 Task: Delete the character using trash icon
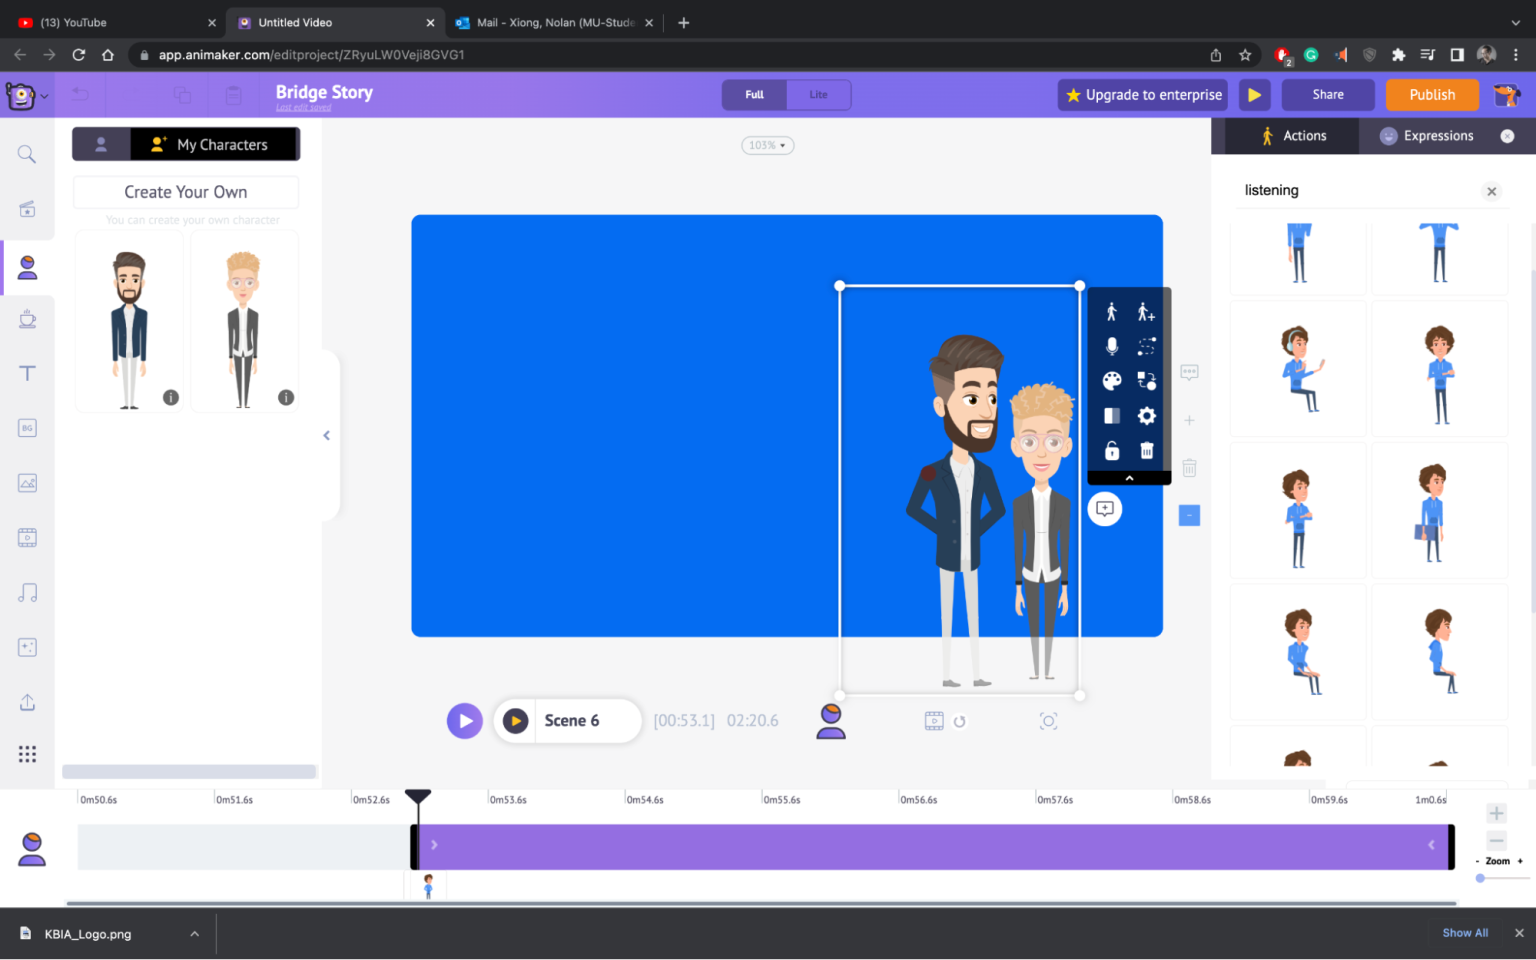[x=1146, y=451]
